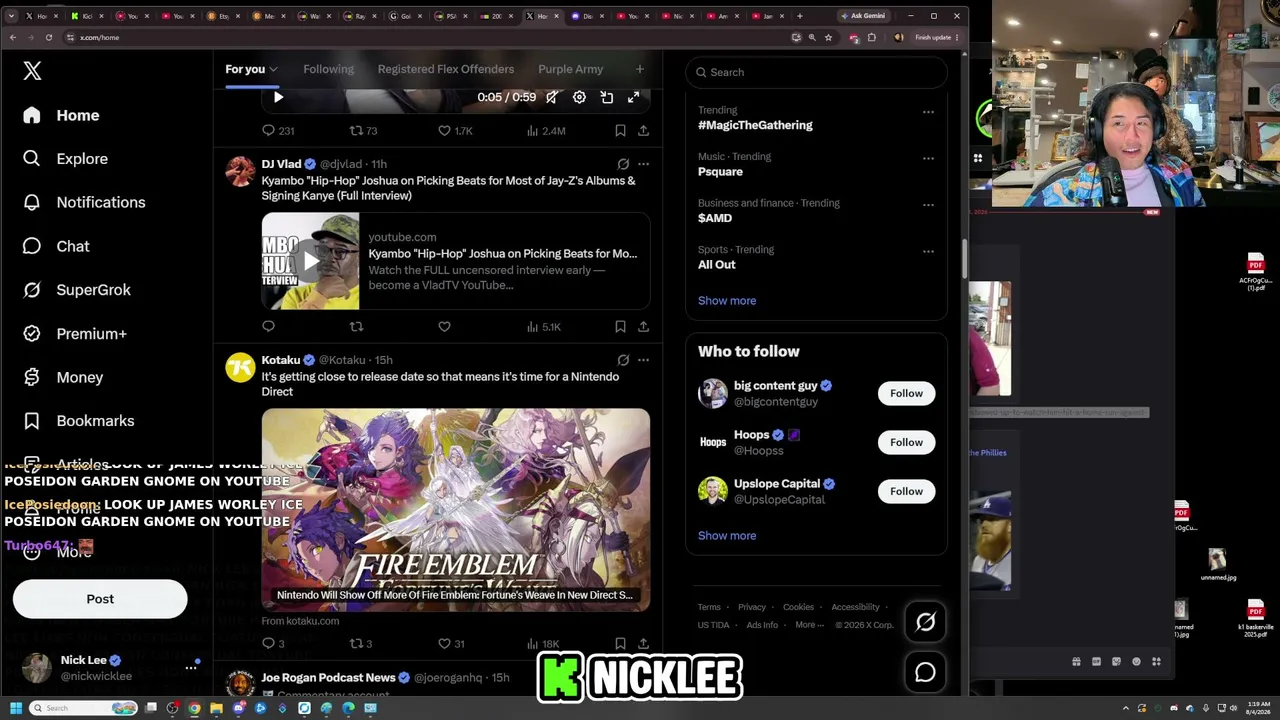Open options for All Out trend
Viewport: 1280px width, 720px height.
928,251
